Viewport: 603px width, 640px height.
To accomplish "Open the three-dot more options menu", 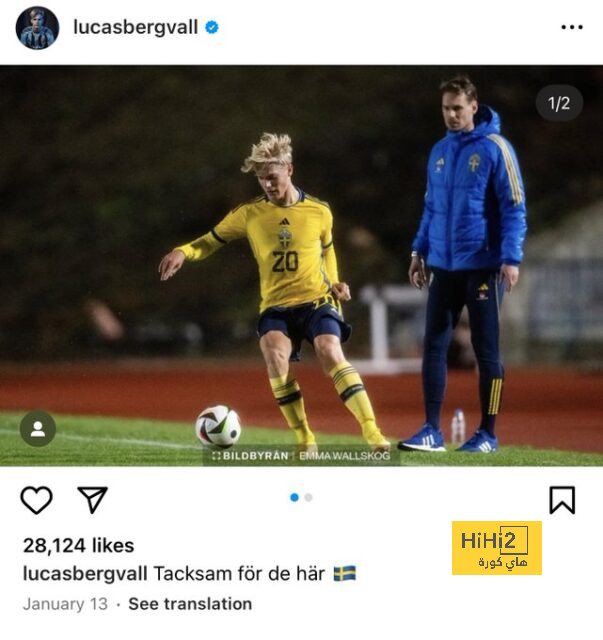I will tap(572, 27).
